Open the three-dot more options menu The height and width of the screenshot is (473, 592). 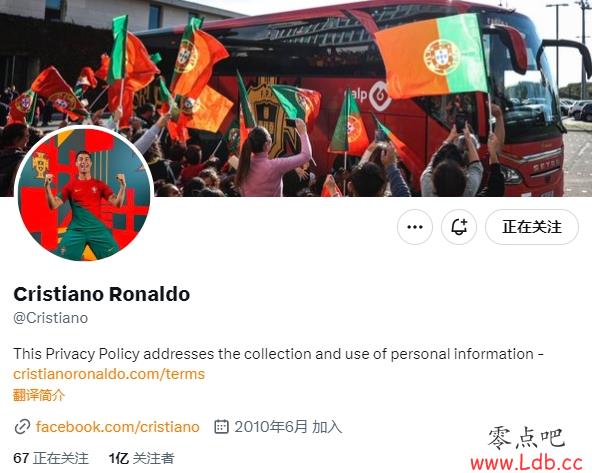[415, 227]
